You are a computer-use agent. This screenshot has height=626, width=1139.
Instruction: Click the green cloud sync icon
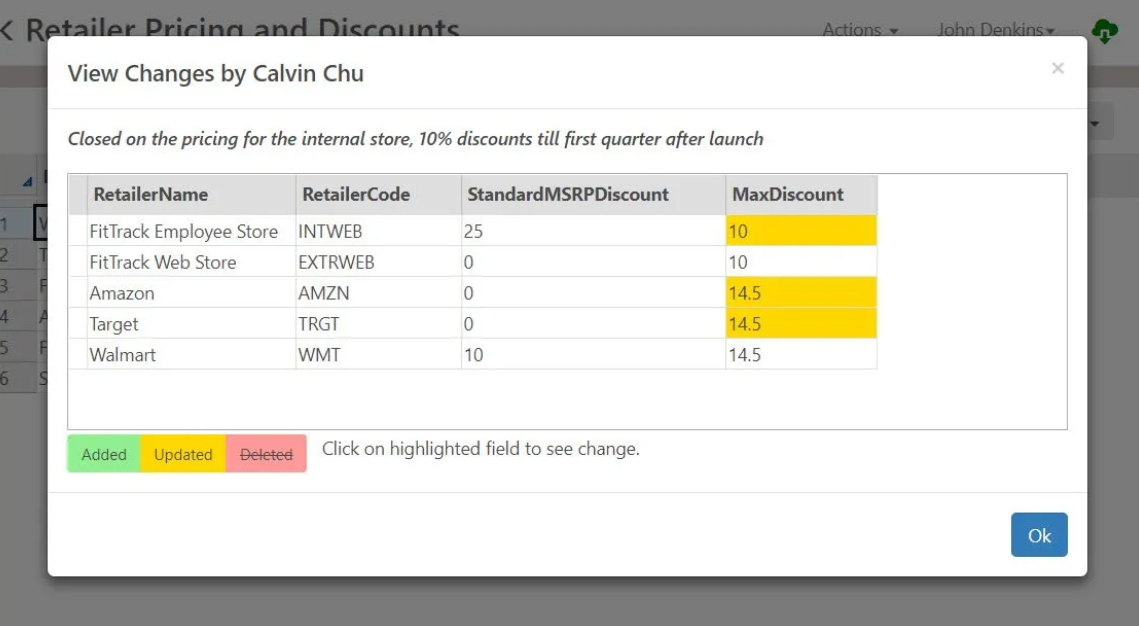click(1104, 31)
